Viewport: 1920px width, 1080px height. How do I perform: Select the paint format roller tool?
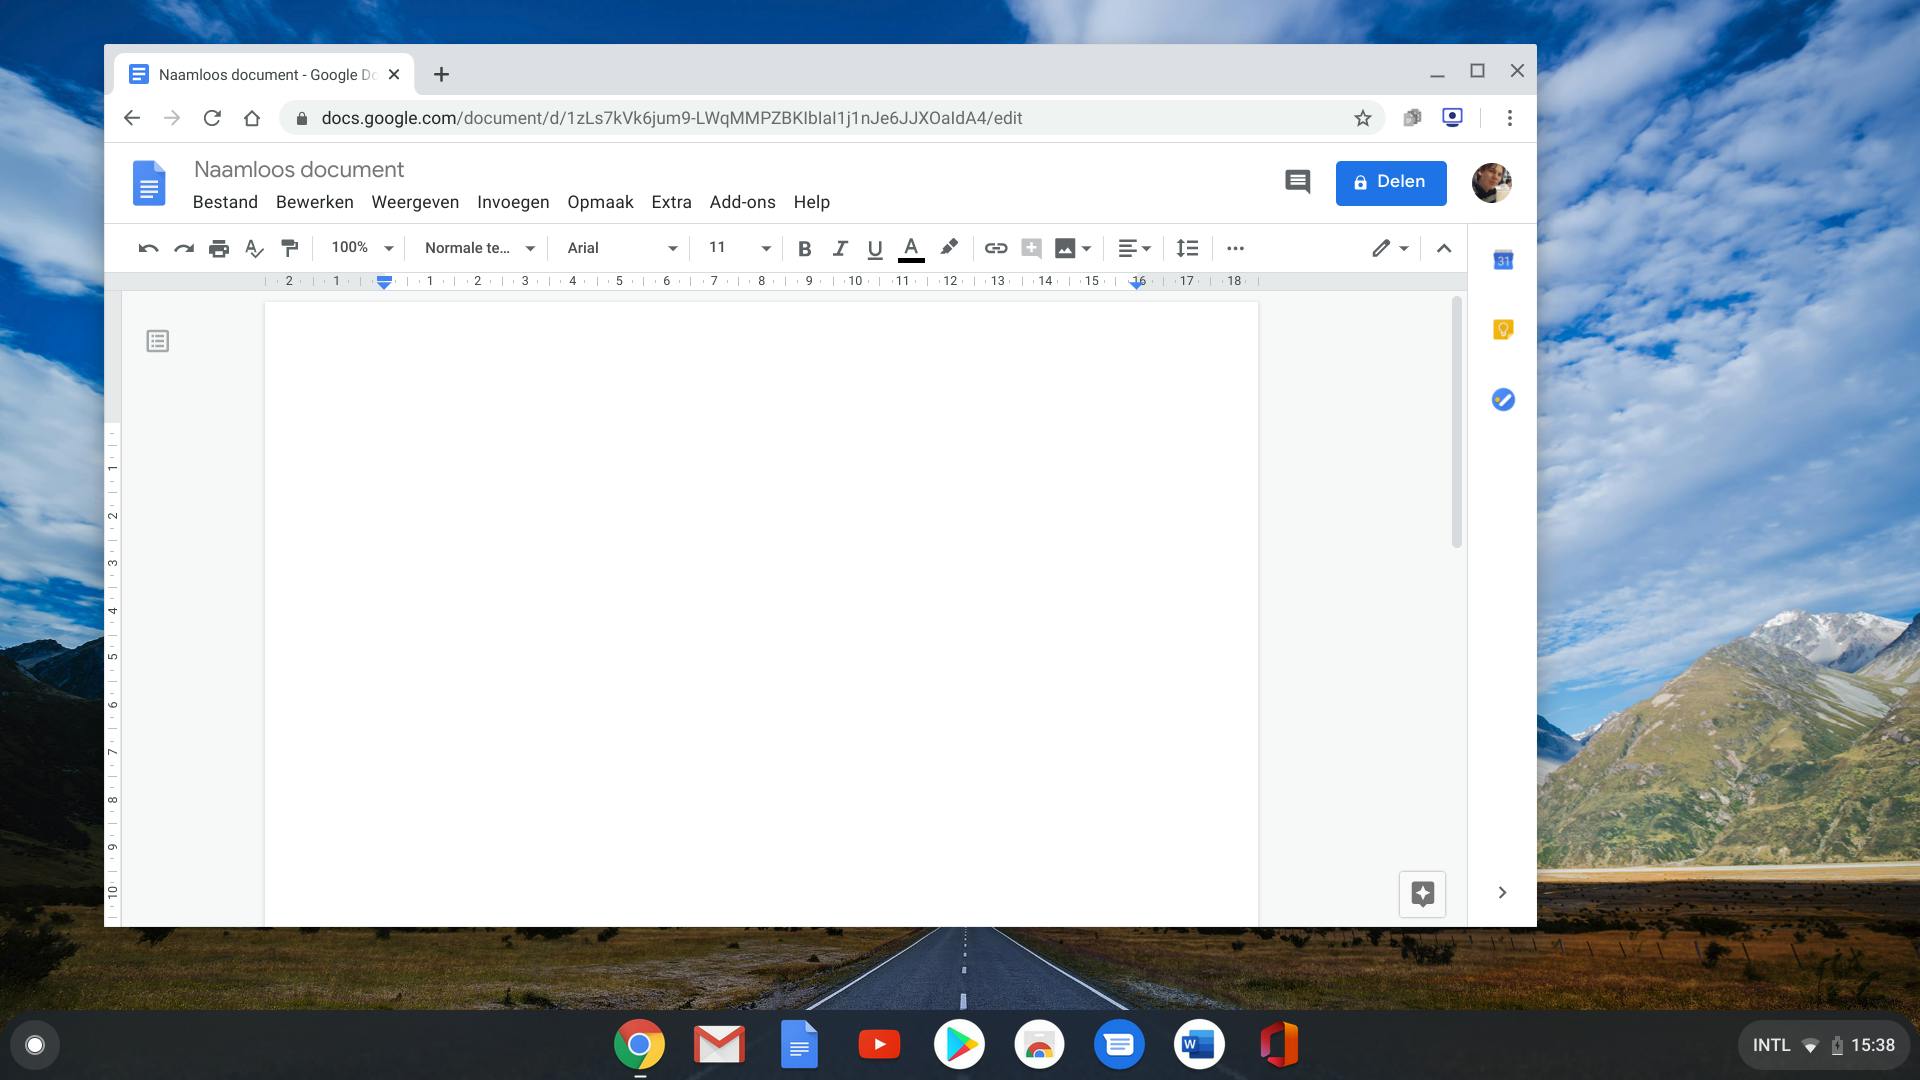[290, 249]
